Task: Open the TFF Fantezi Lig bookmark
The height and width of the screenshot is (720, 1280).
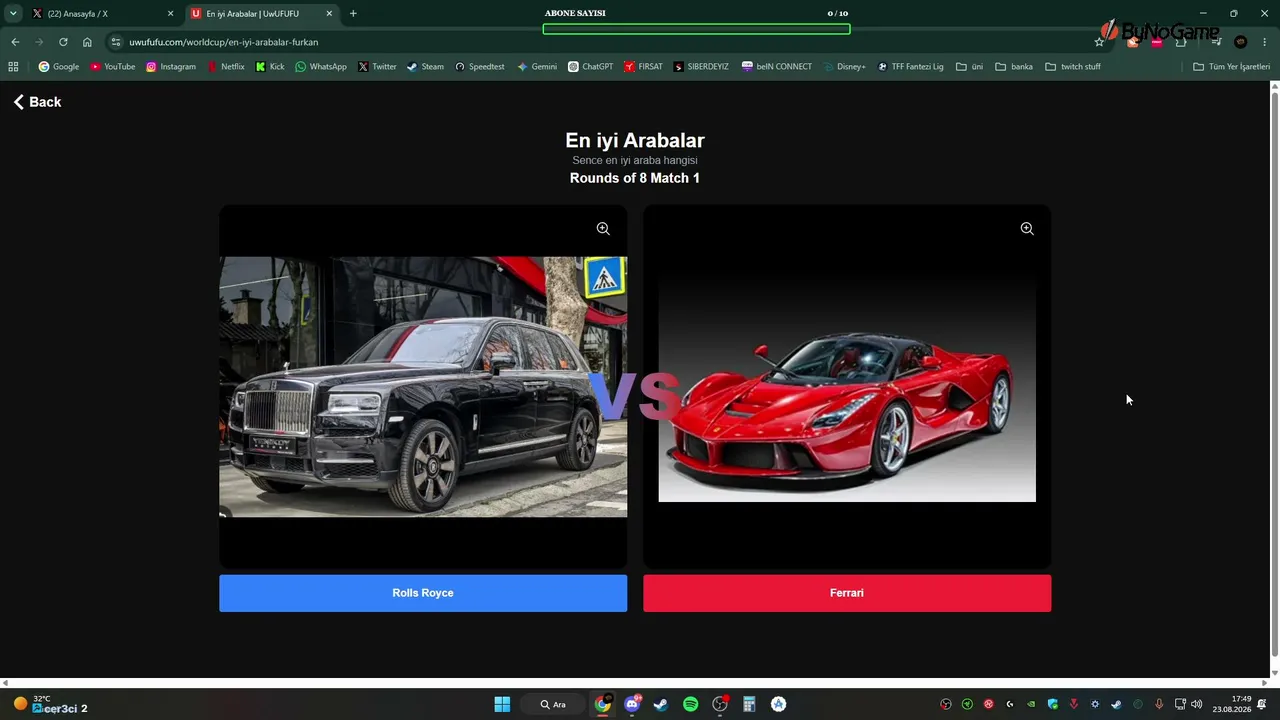Action: [911, 67]
